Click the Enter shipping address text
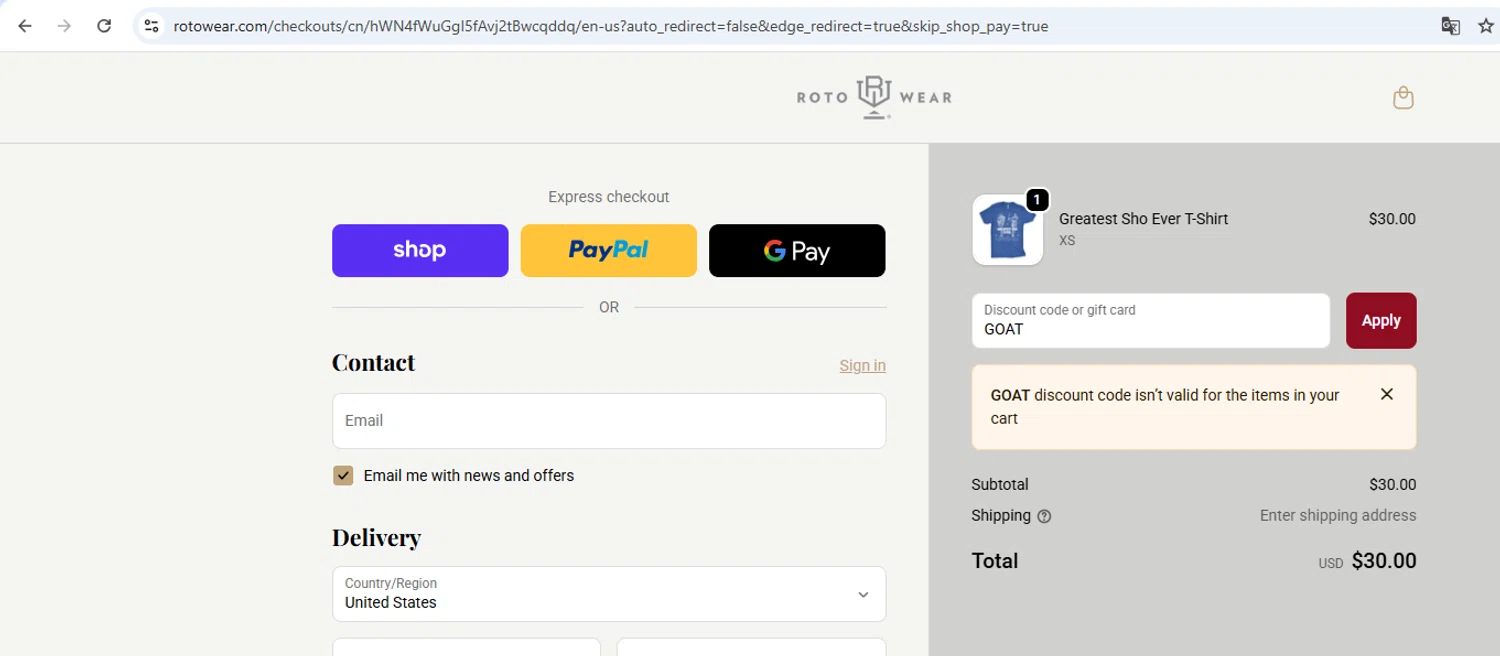1500x656 pixels. coord(1338,516)
